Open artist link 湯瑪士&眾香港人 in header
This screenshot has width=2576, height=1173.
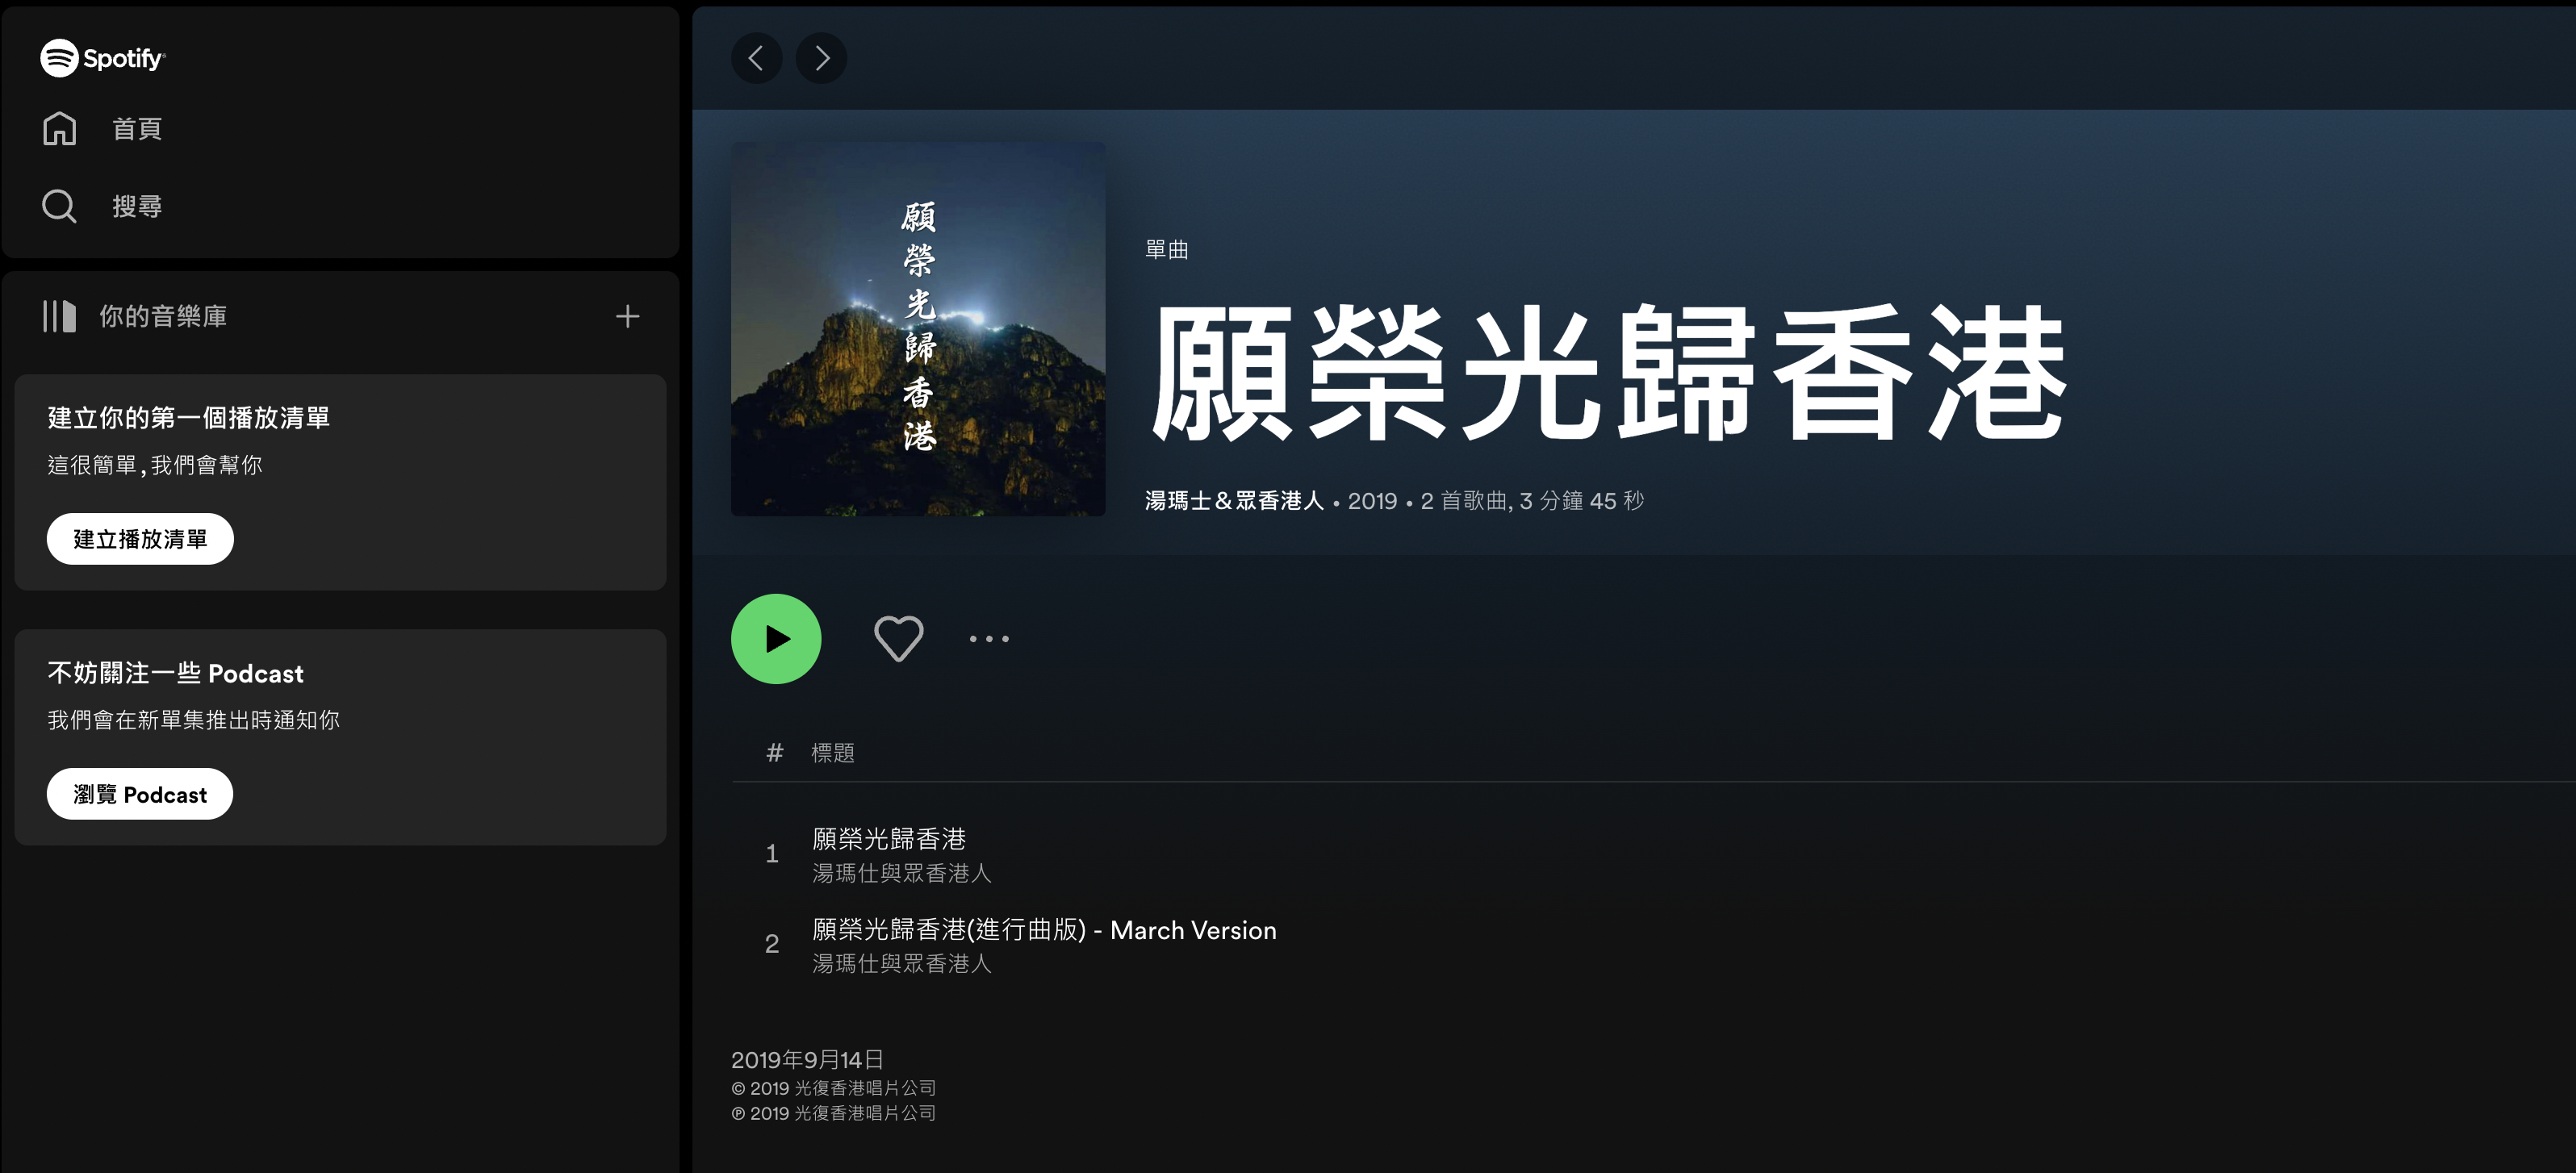click(x=1234, y=500)
